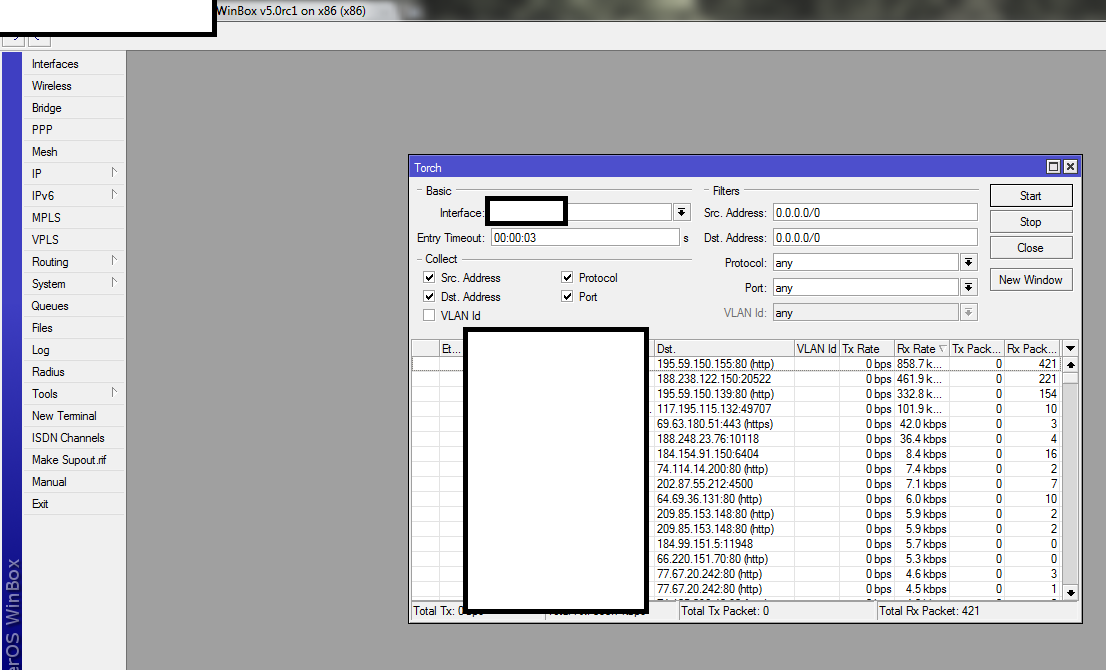Toggle Protocol collect checkbox
The height and width of the screenshot is (670, 1106).
coord(567,277)
